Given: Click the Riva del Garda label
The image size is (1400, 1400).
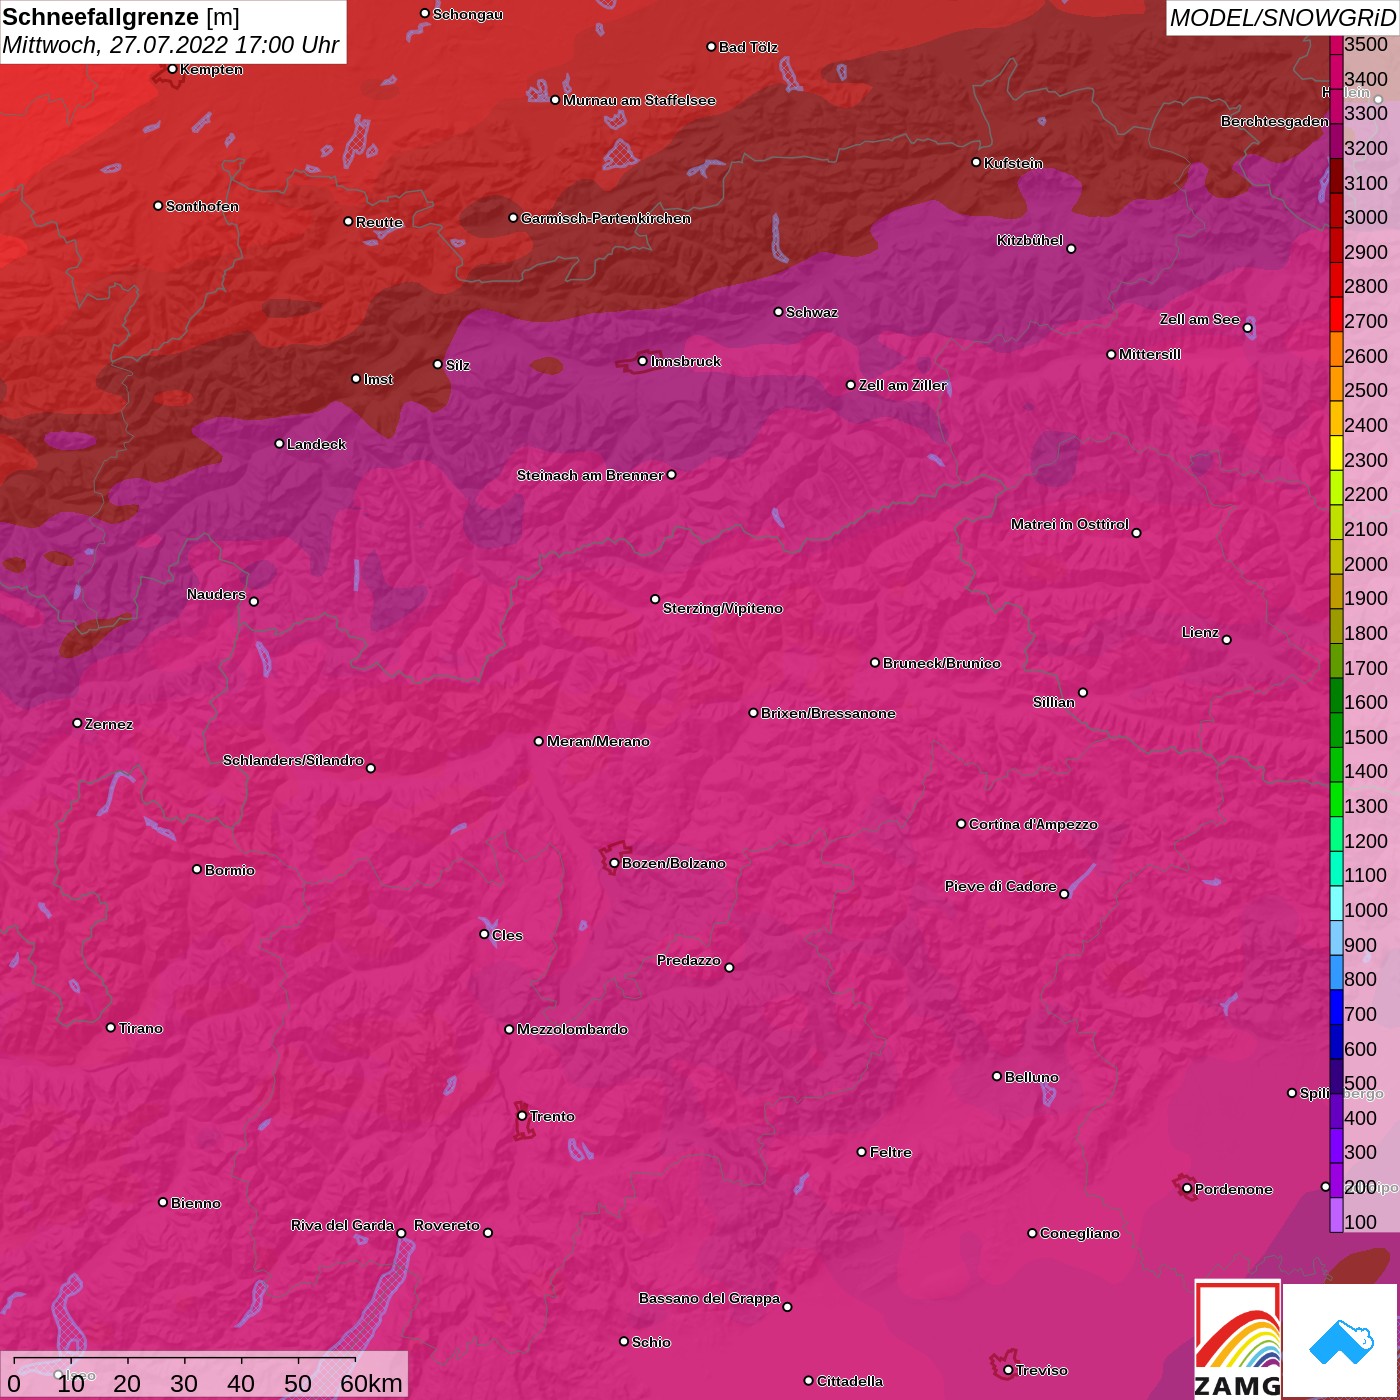Looking at the screenshot, I should (342, 1225).
